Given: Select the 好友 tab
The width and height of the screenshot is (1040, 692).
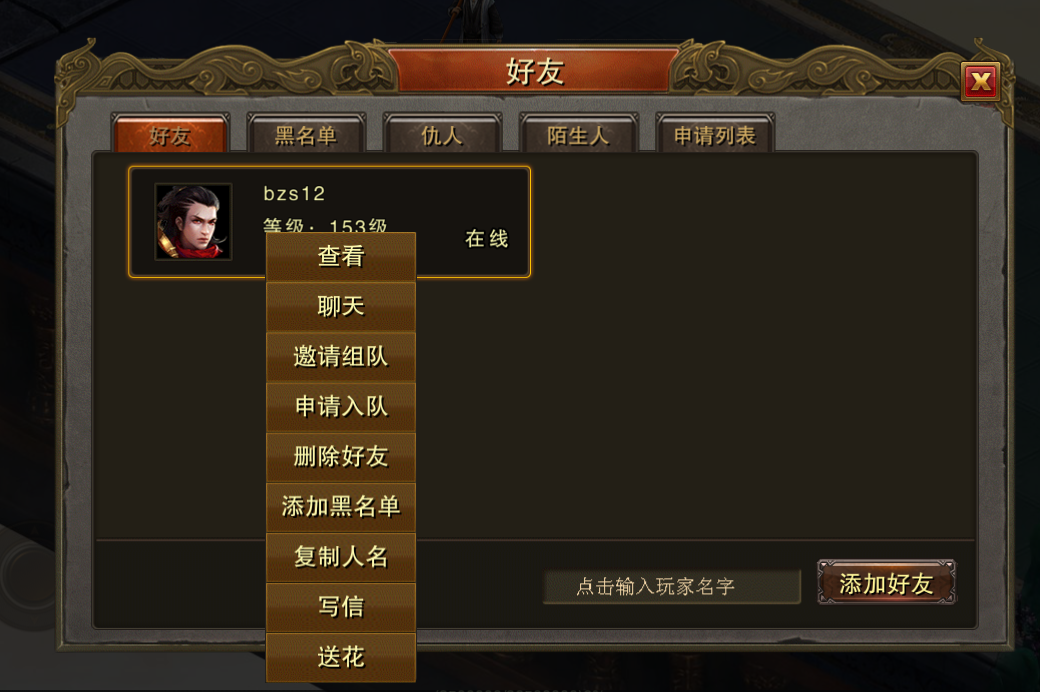Looking at the screenshot, I should pyautogui.click(x=170, y=135).
